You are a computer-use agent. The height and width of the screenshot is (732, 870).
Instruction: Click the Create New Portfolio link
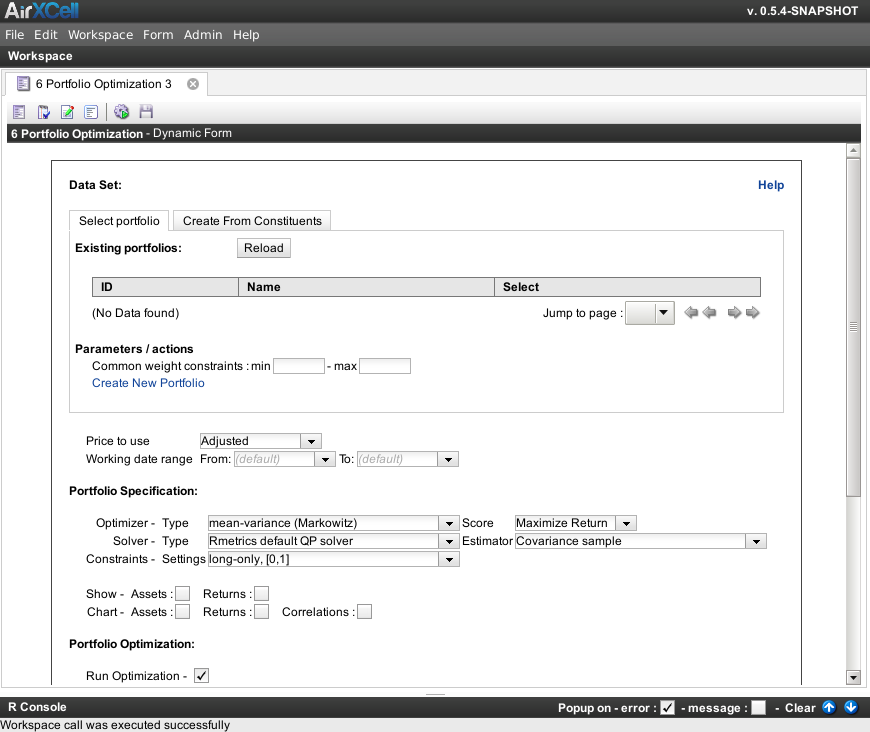tap(148, 383)
